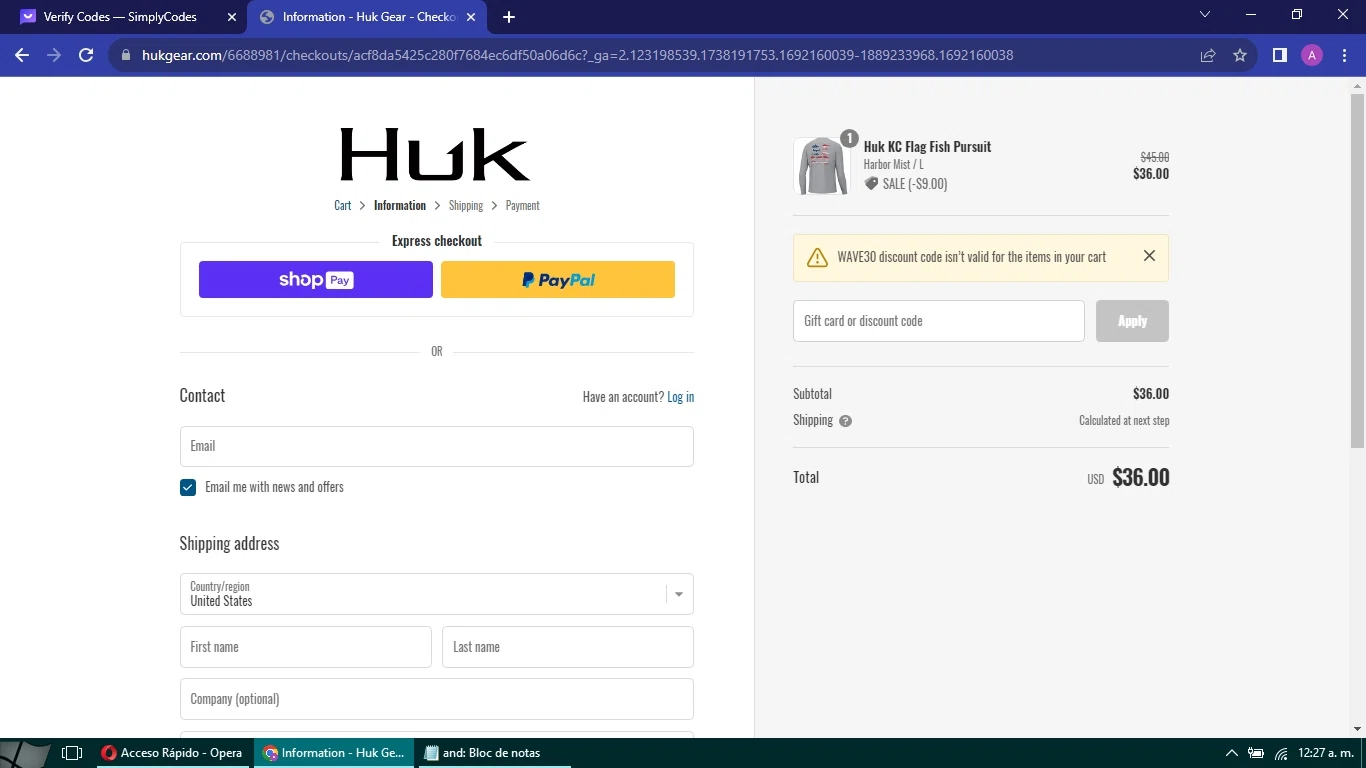
Task: Focus the Company (optional) field
Action: (x=437, y=699)
